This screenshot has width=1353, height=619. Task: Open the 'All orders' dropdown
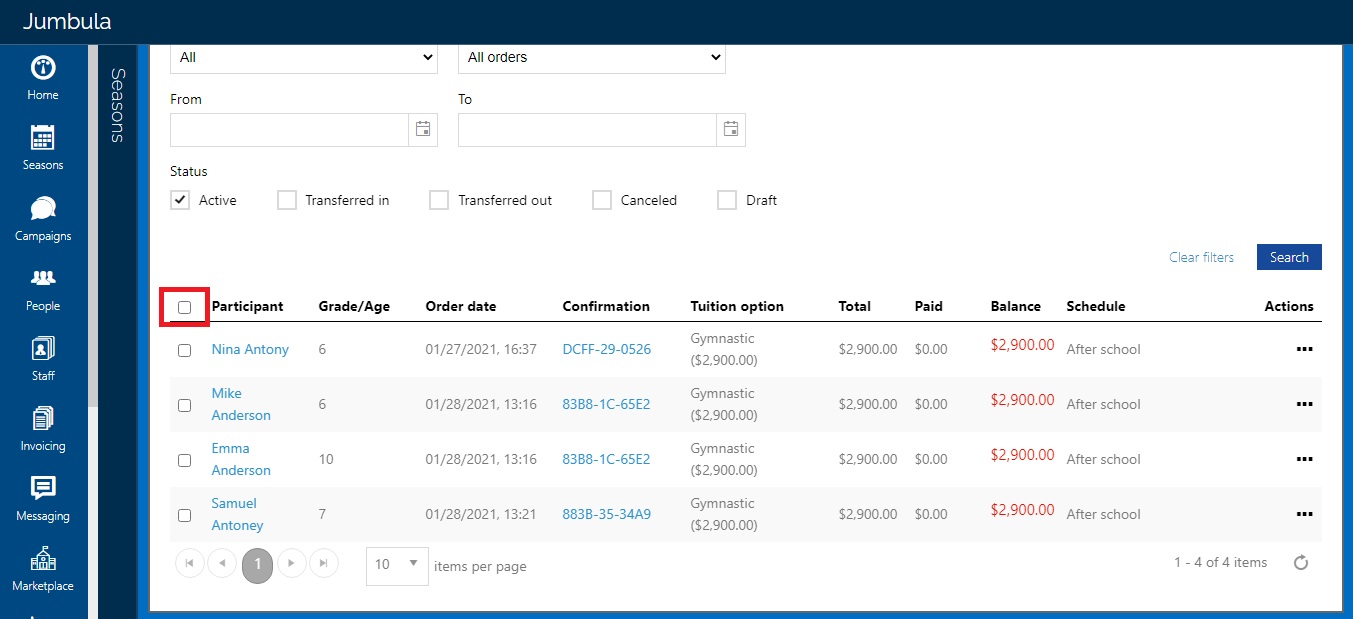click(592, 58)
